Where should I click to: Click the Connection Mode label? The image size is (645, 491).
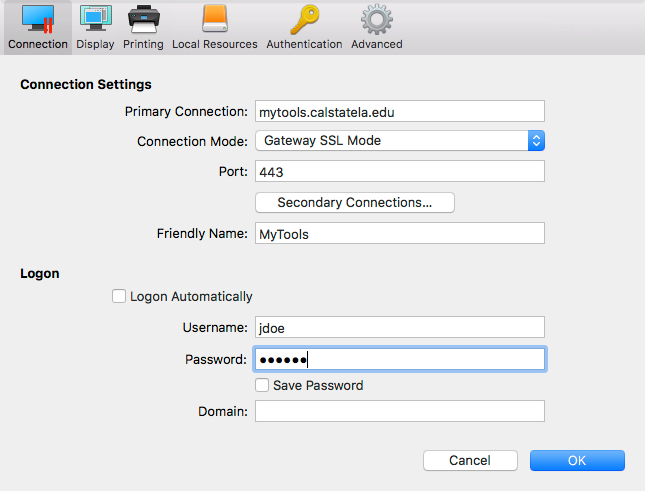[x=193, y=141]
